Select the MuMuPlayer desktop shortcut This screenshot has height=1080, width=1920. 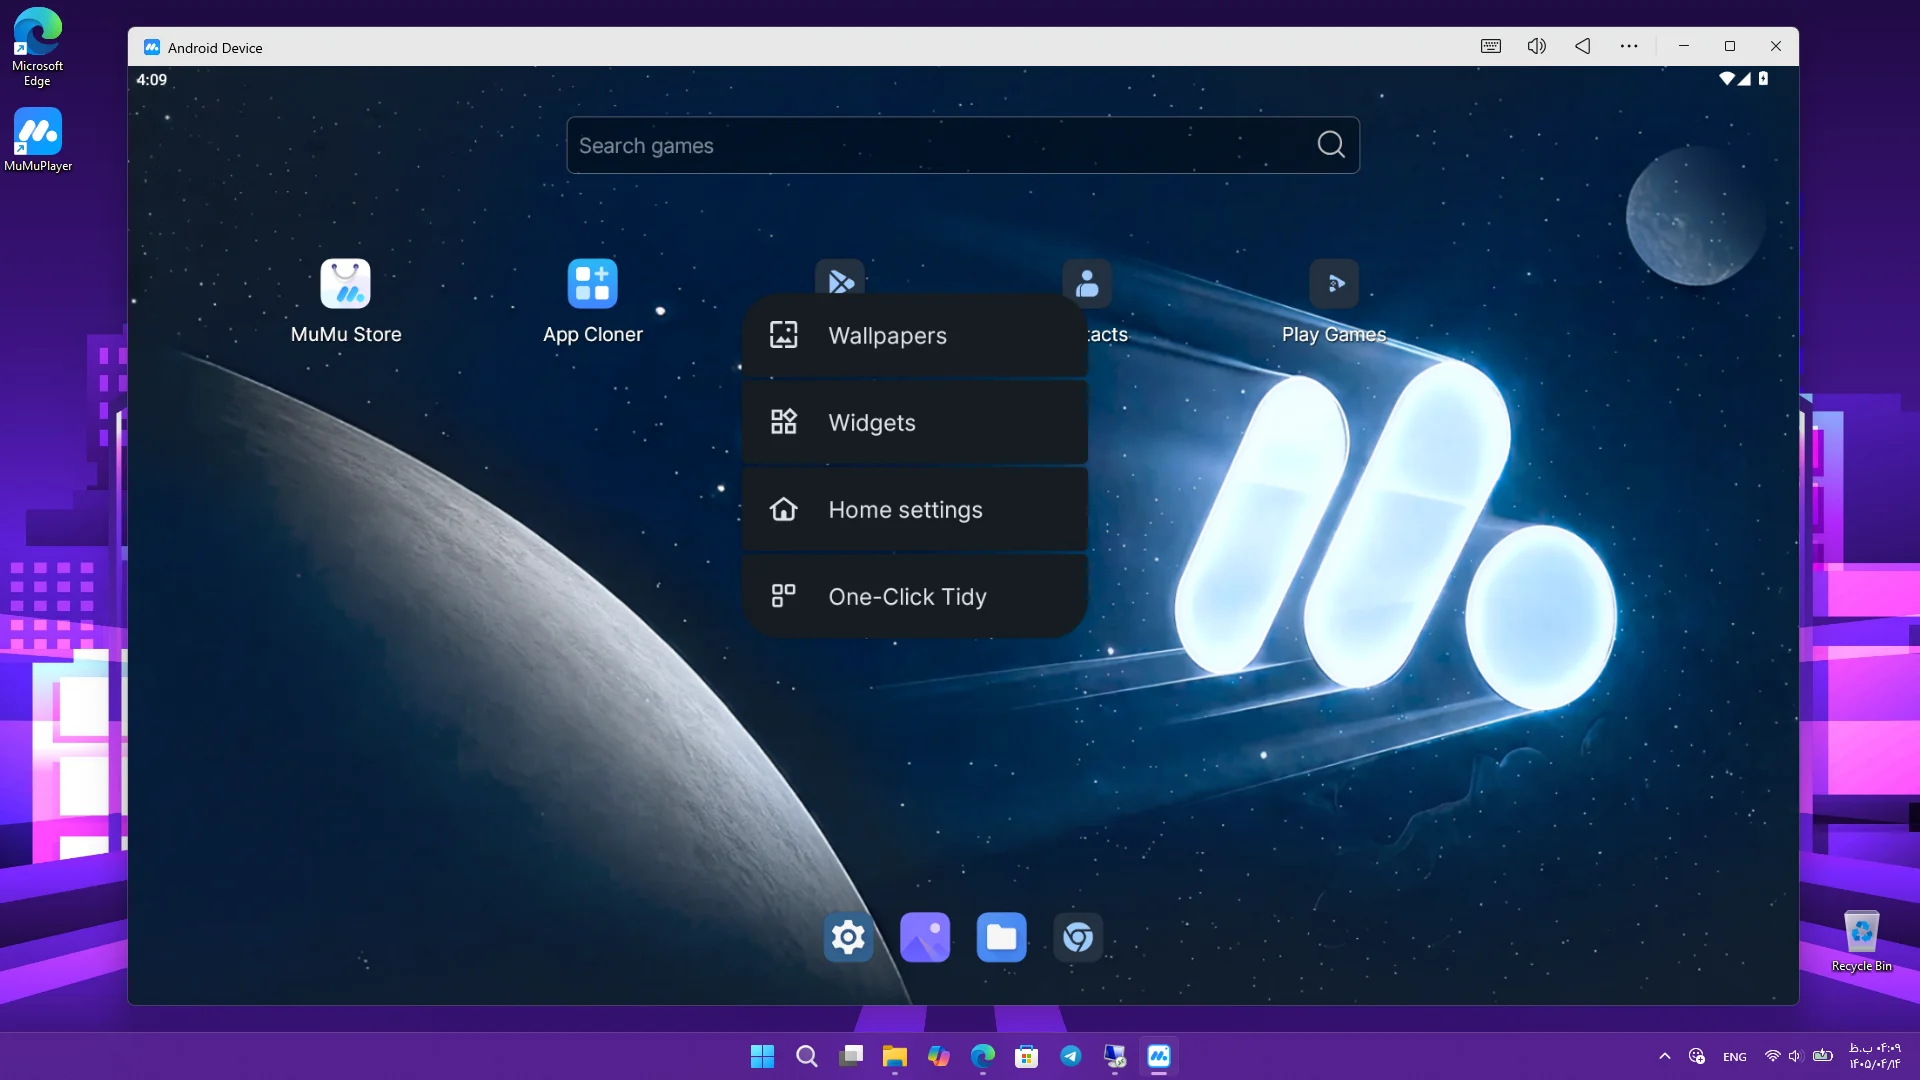point(38,140)
